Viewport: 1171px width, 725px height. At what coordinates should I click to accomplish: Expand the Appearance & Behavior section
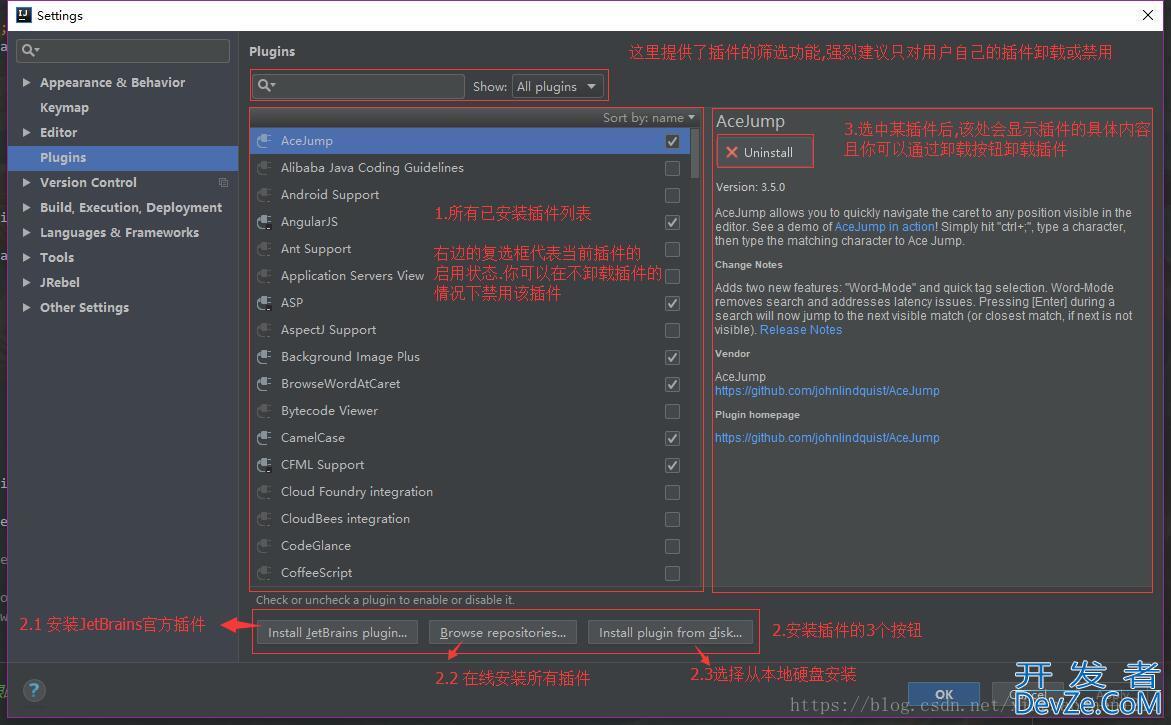pyautogui.click(x=26, y=82)
